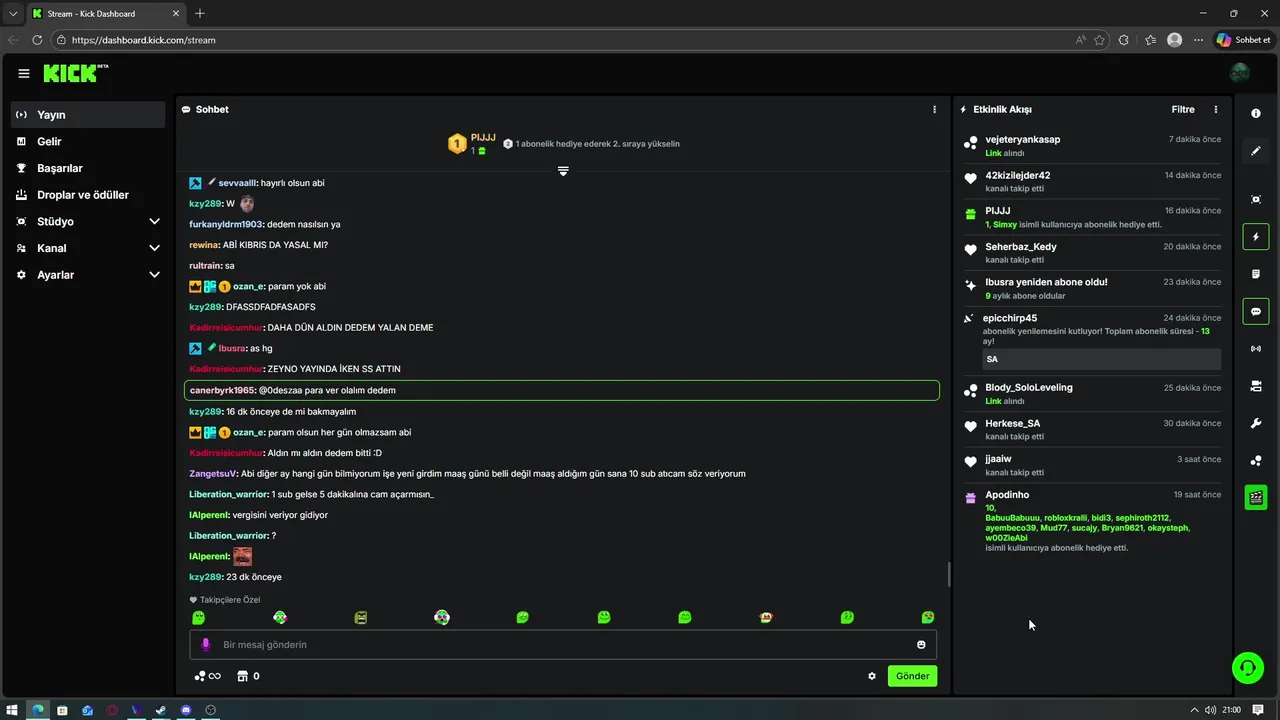Open the document notes icon in toolbar

point(1256,274)
